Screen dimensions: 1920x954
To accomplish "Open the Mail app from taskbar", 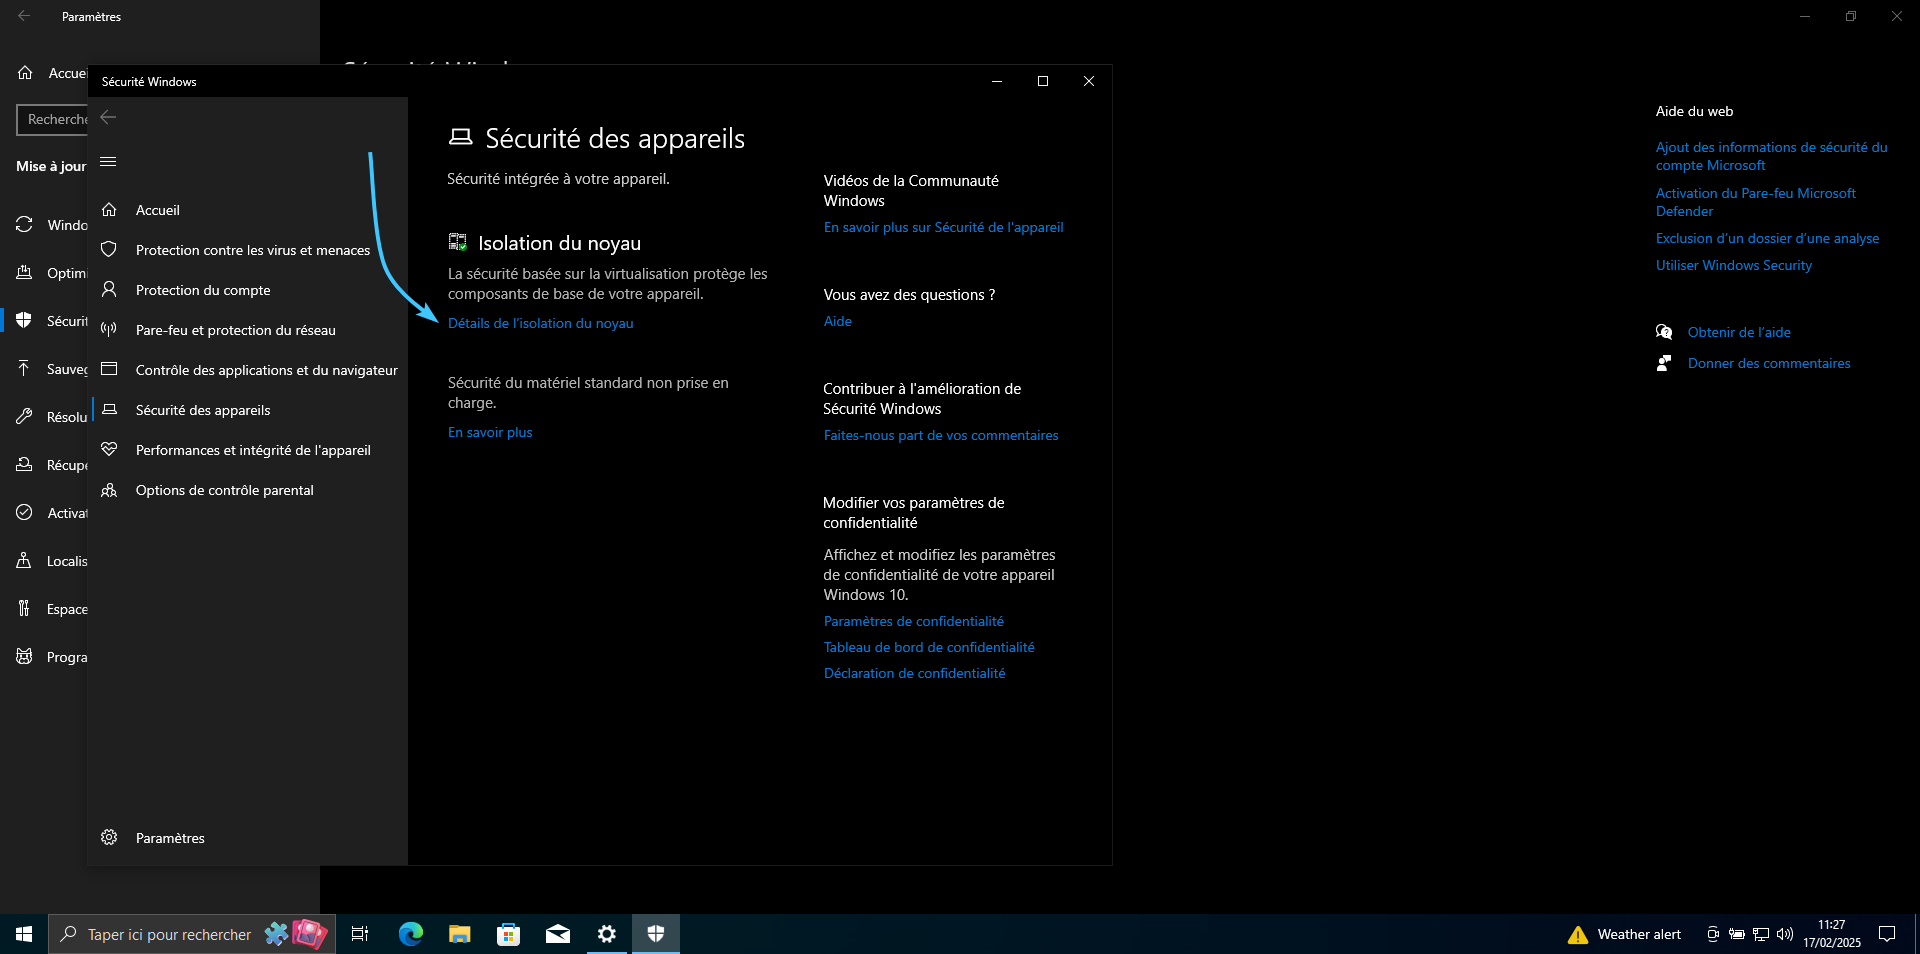I will (557, 934).
